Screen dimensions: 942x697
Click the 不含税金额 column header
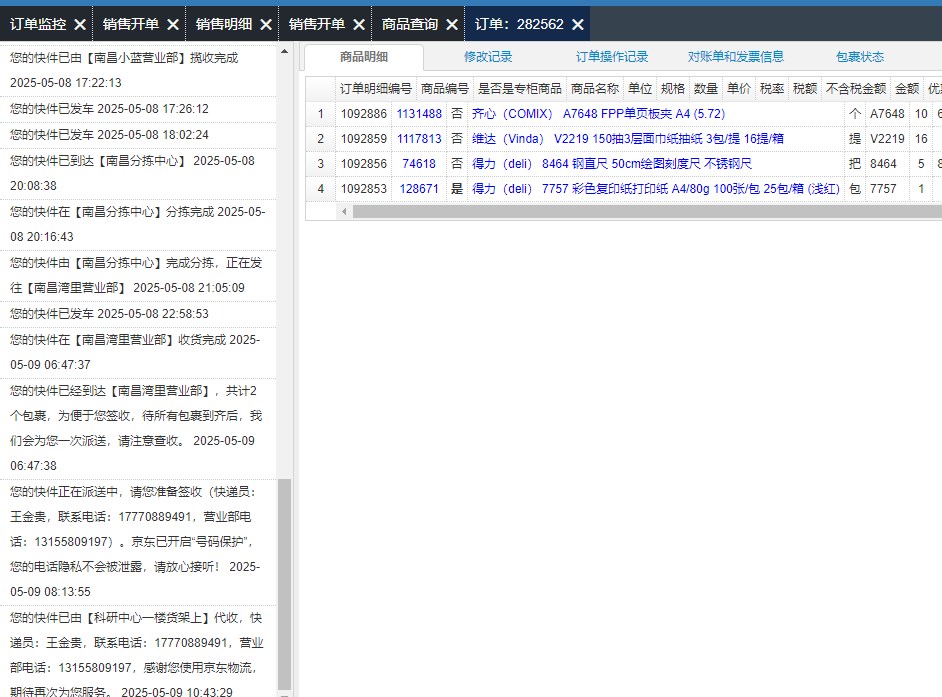[856, 89]
